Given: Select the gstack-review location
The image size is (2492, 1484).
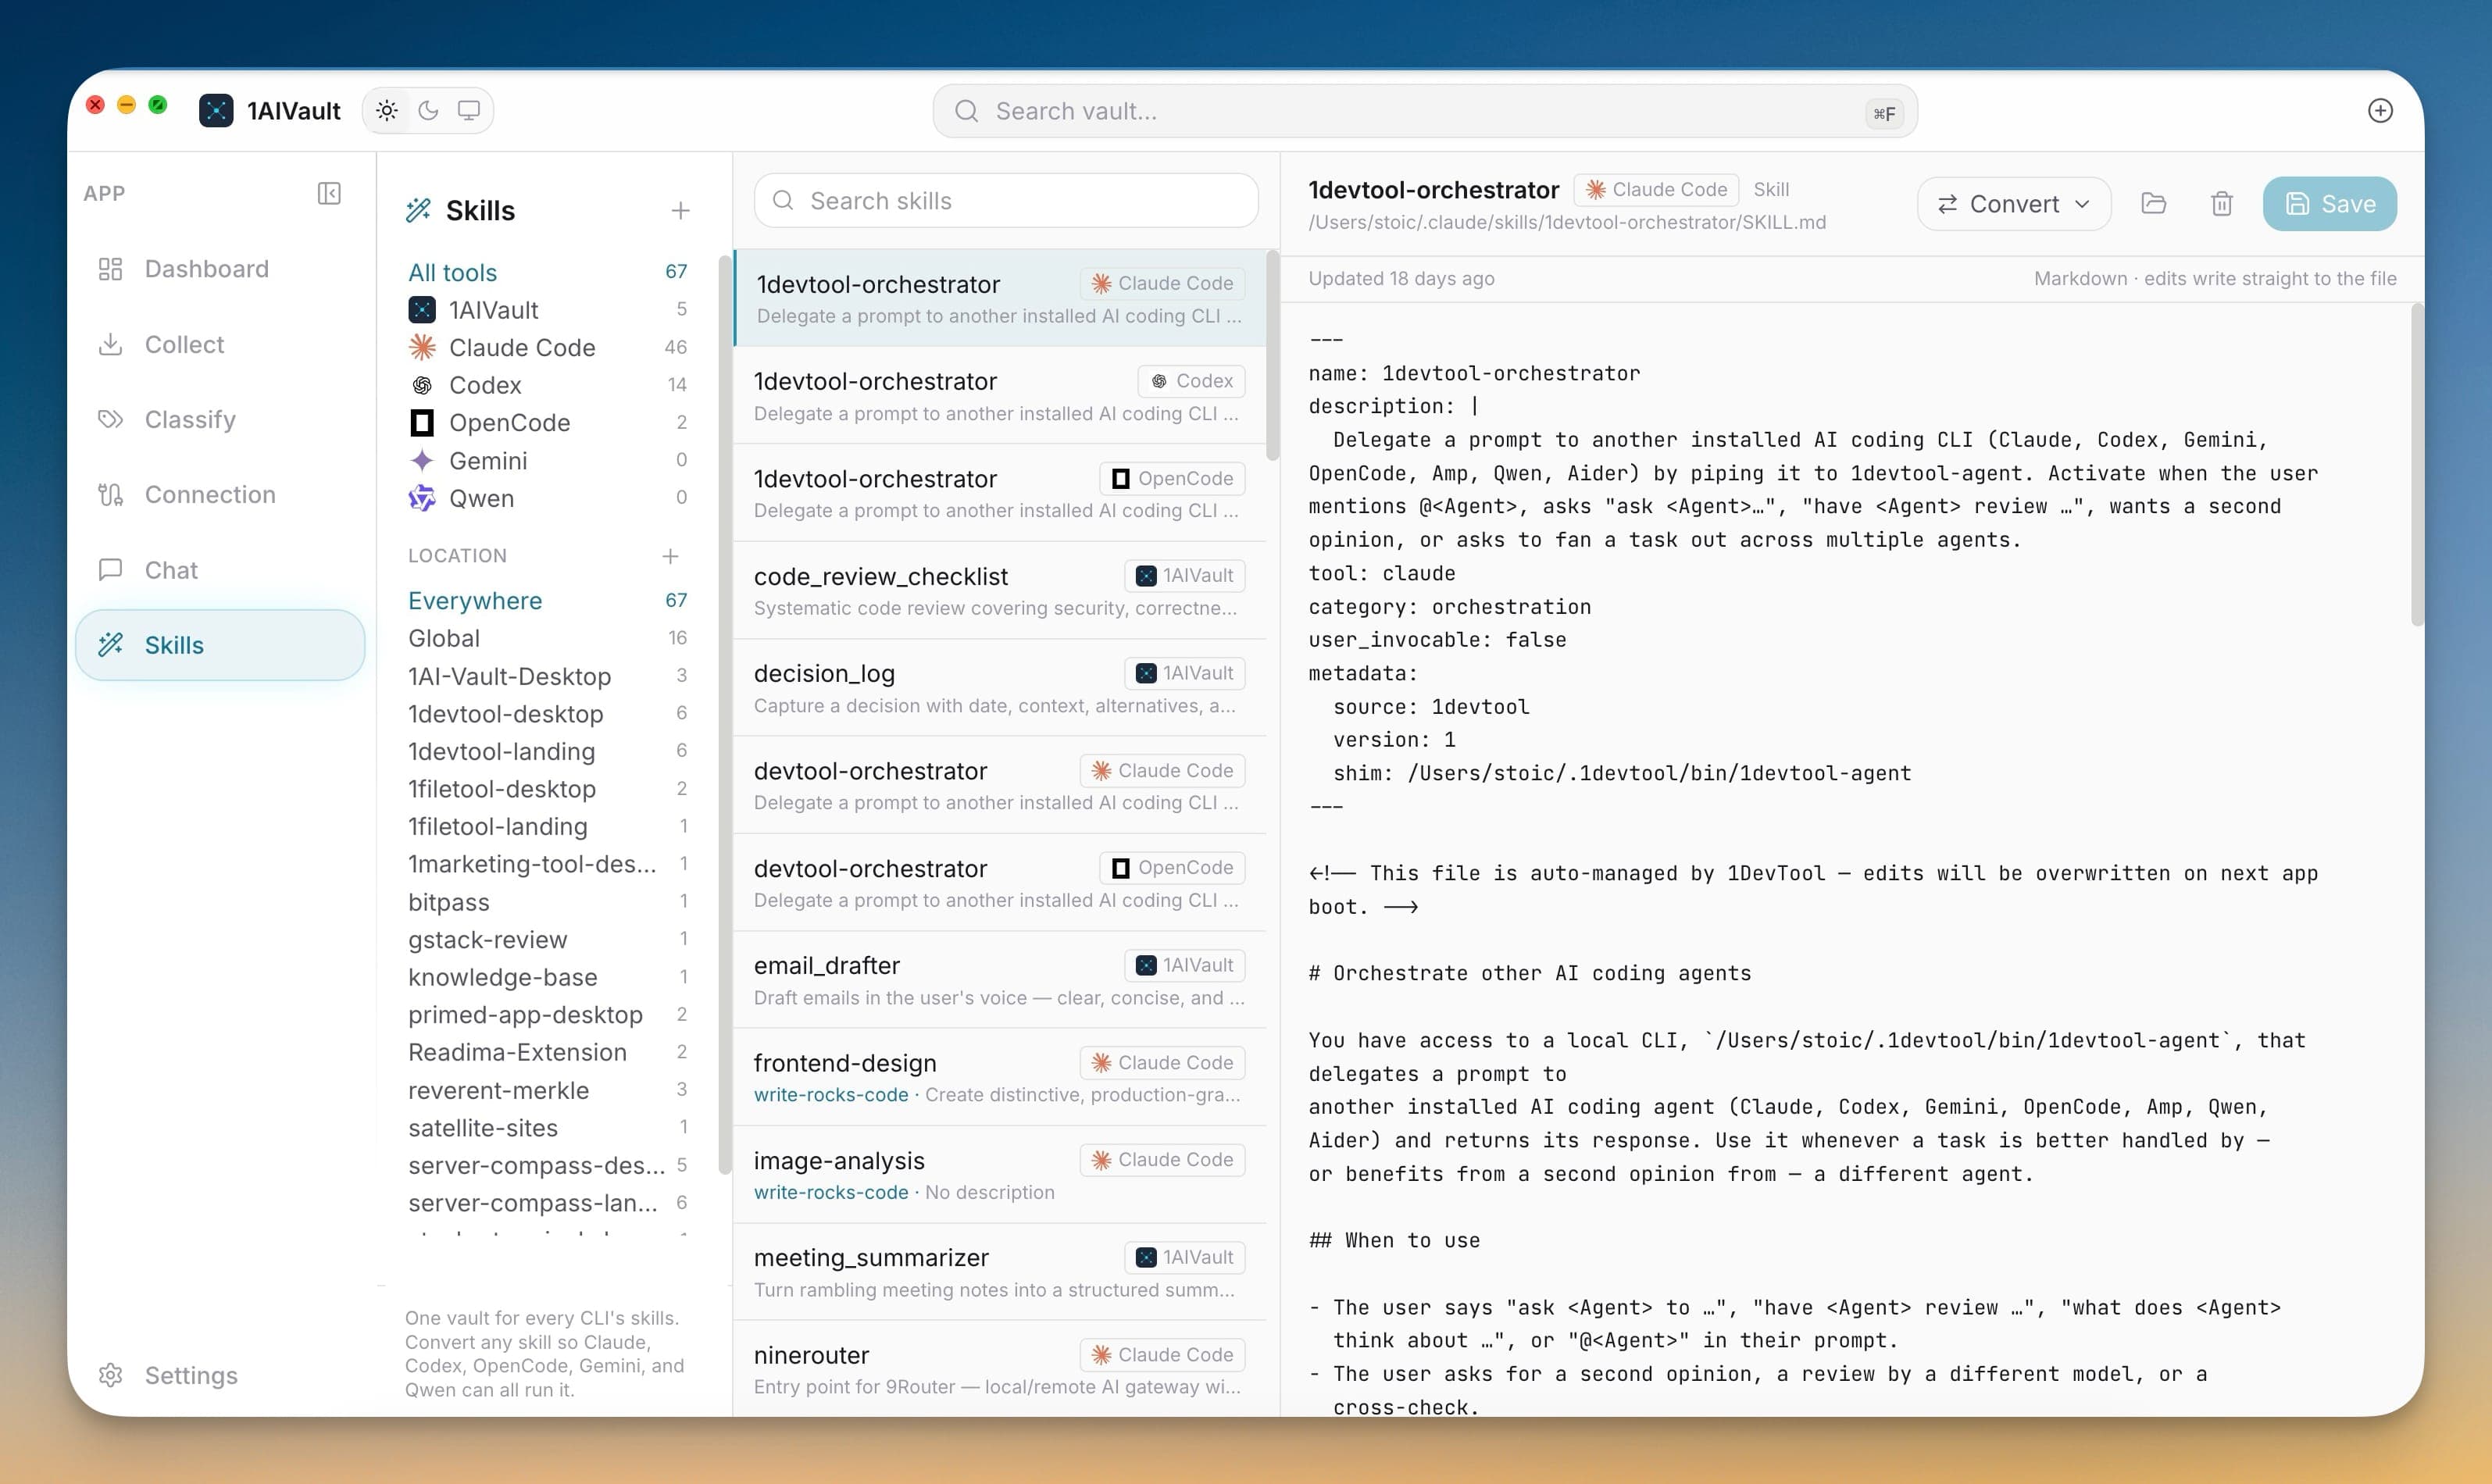Looking at the screenshot, I should pos(547,939).
